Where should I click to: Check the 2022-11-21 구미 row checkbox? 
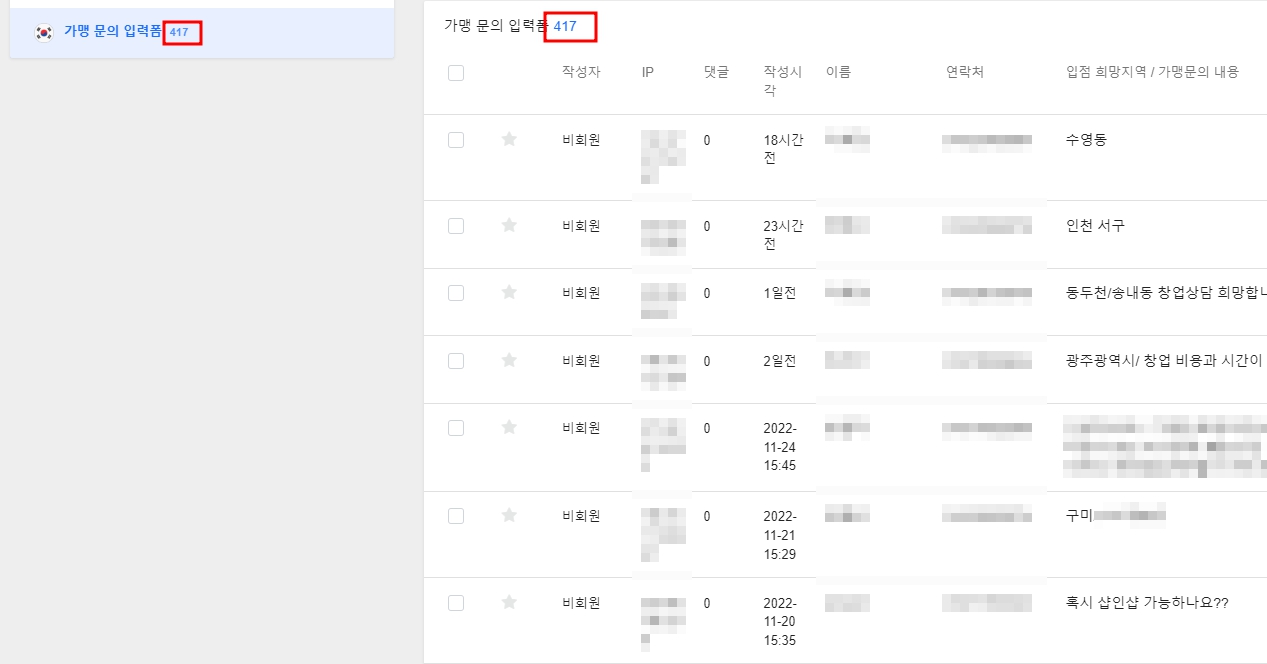coord(456,516)
